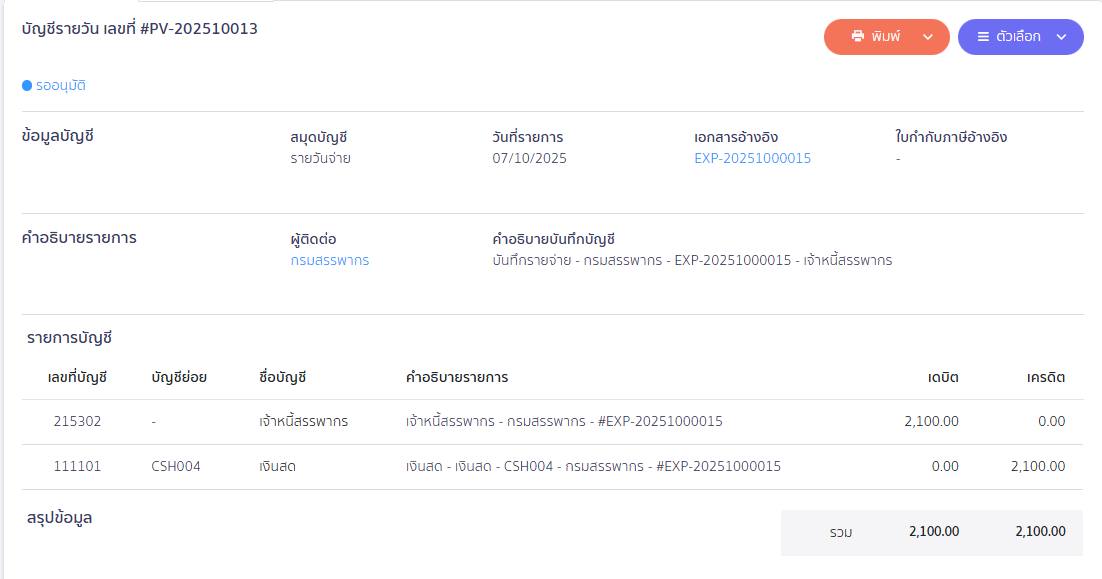The height and width of the screenshot is (579, 1102).
Task: Click the printer icon in the พิมพ์ button
Action: point(859,36)
